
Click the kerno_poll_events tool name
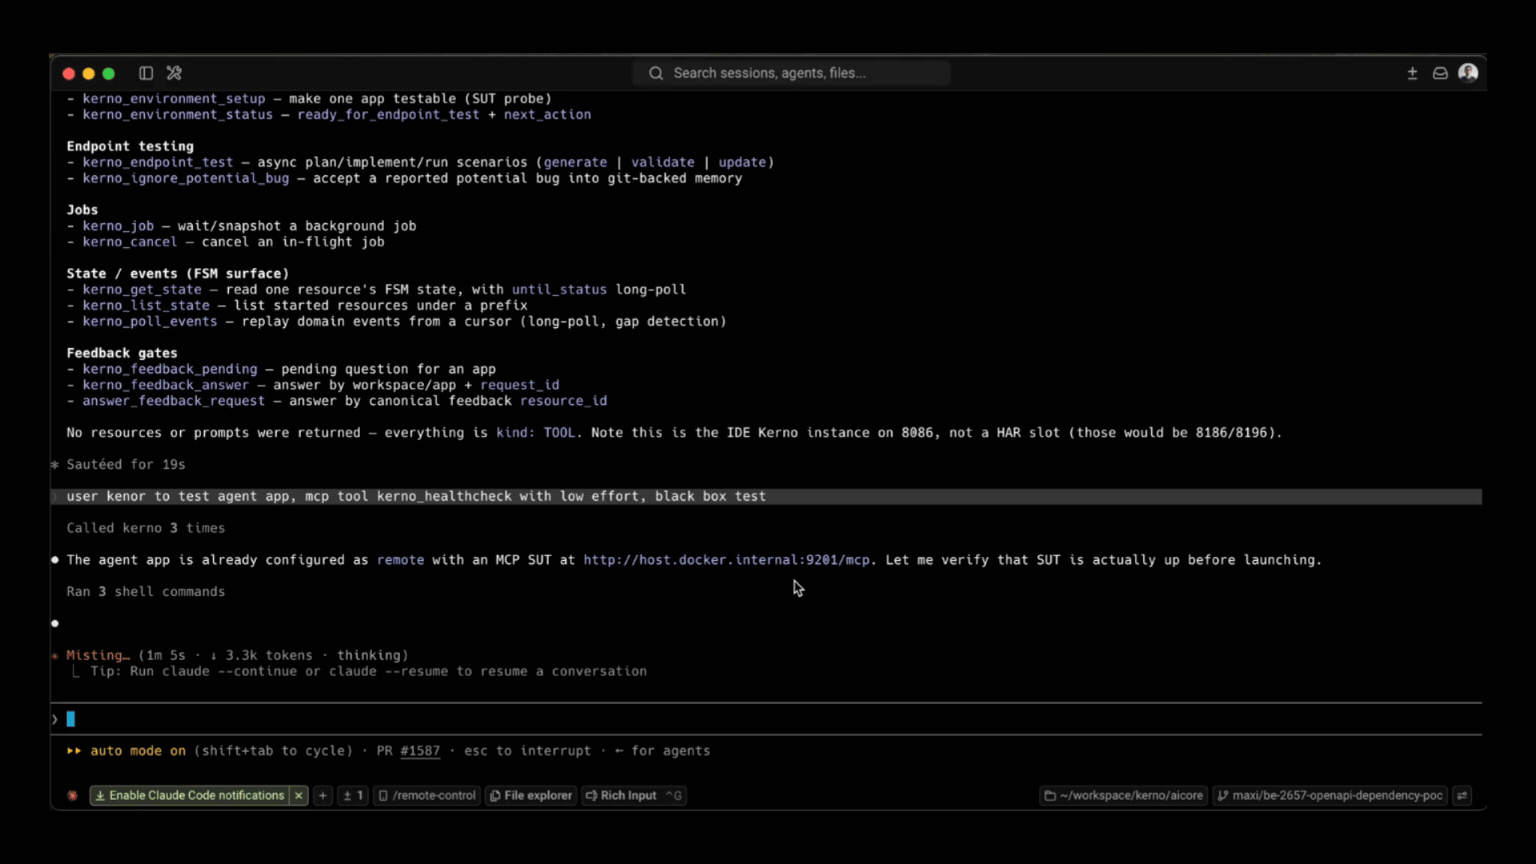tap(150, 322)
